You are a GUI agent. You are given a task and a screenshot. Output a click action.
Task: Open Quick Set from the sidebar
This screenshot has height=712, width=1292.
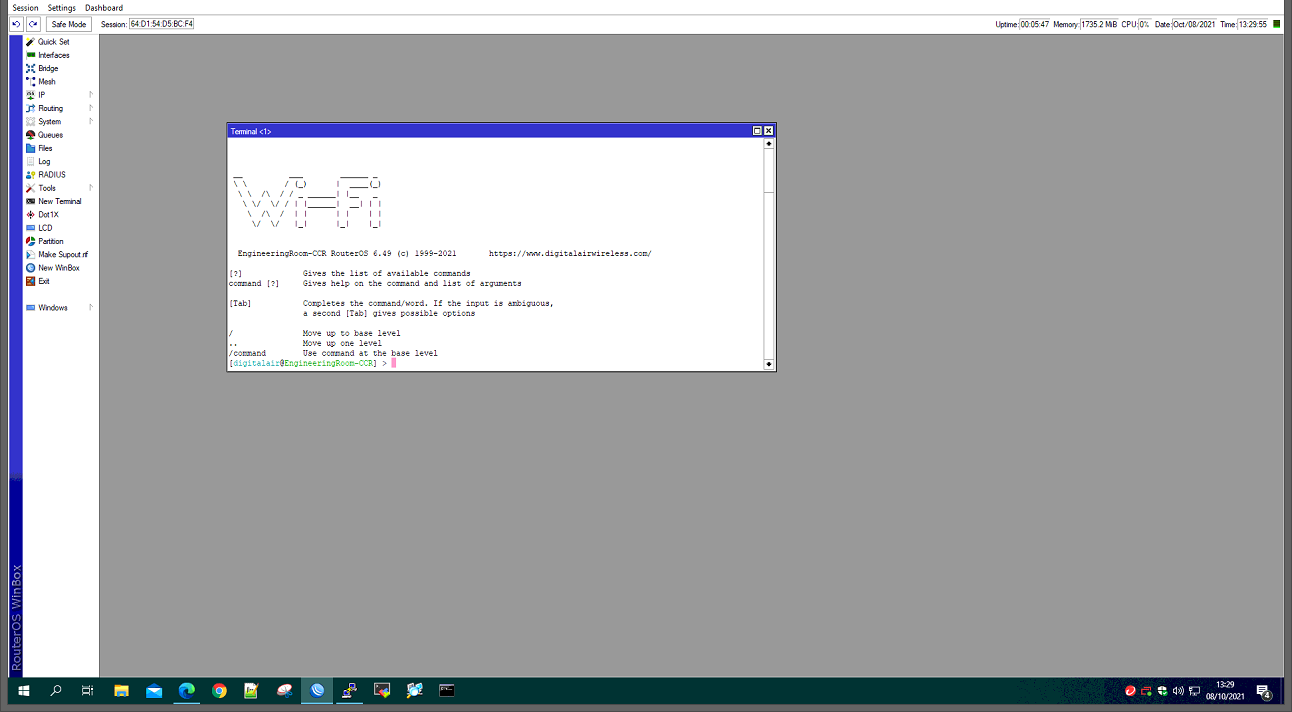(x=53, y=42)
